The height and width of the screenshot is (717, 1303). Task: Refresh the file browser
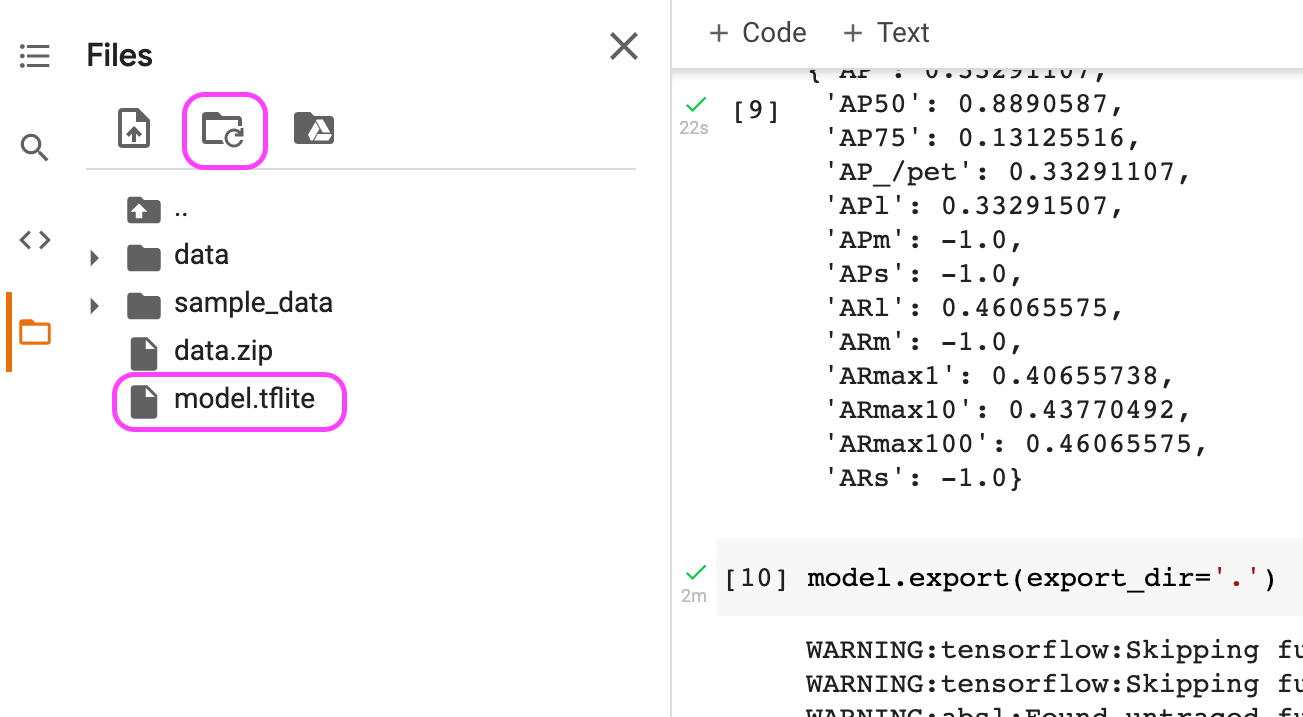[224, 128]
